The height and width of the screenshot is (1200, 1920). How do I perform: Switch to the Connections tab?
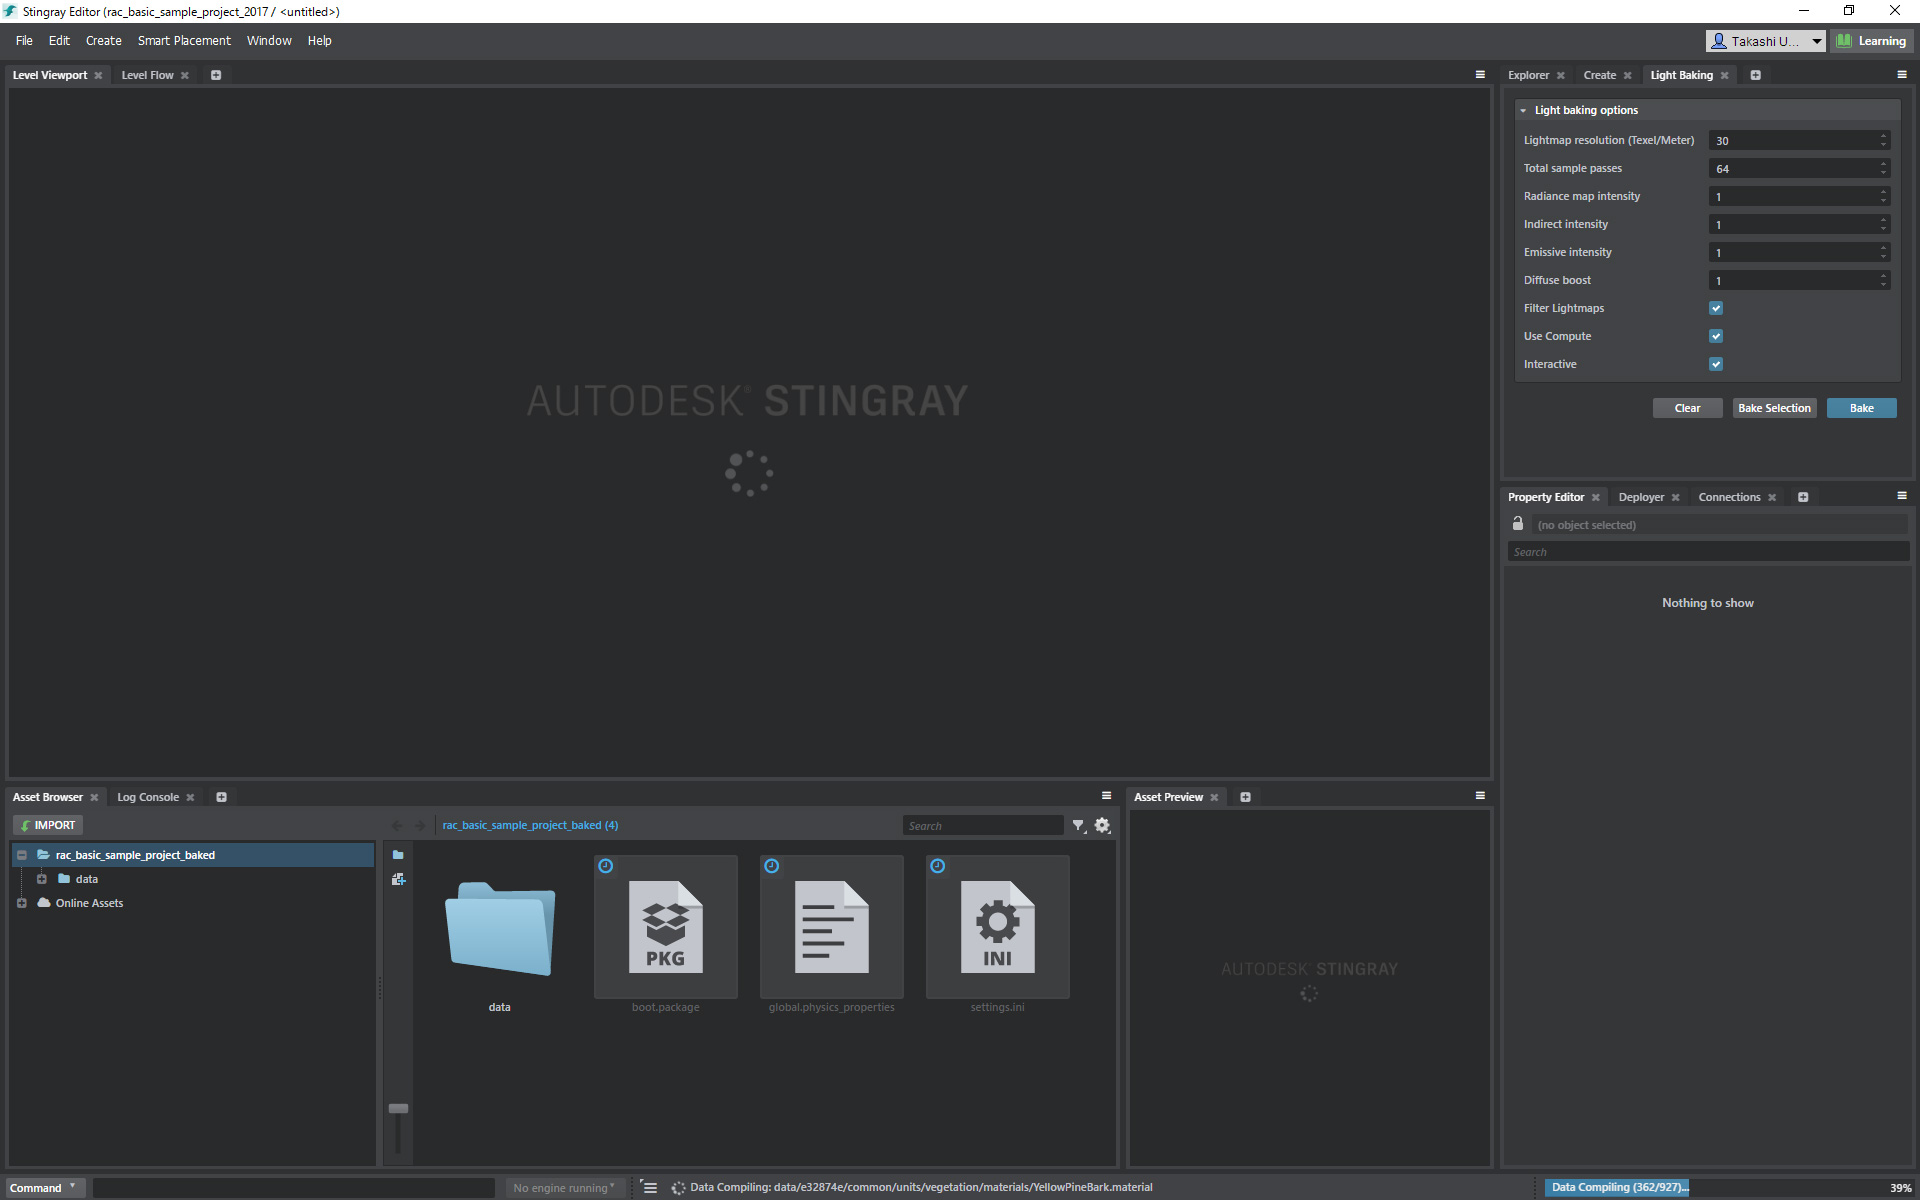pos(1729,497)
